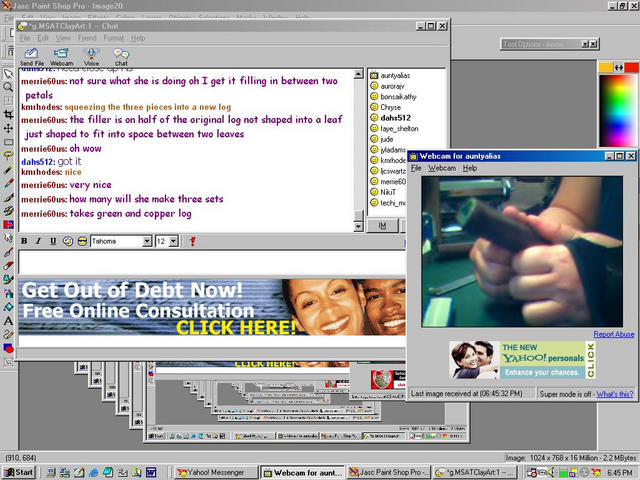Open Webcam menu in webcam window
The height and width of the screenshot is (480, 640).
442,168
